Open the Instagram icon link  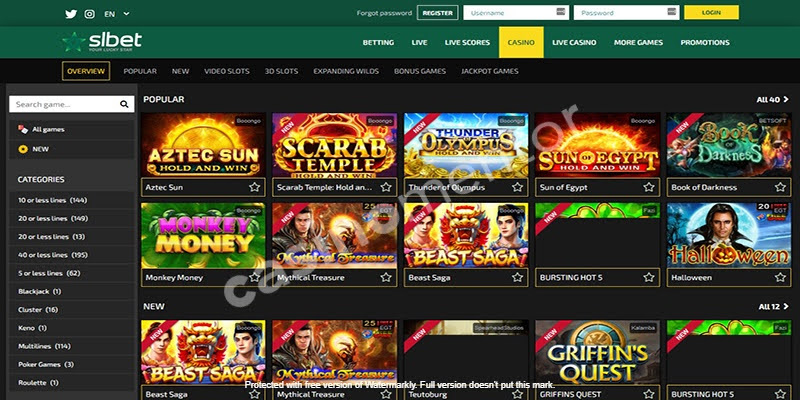pos(90,14)
